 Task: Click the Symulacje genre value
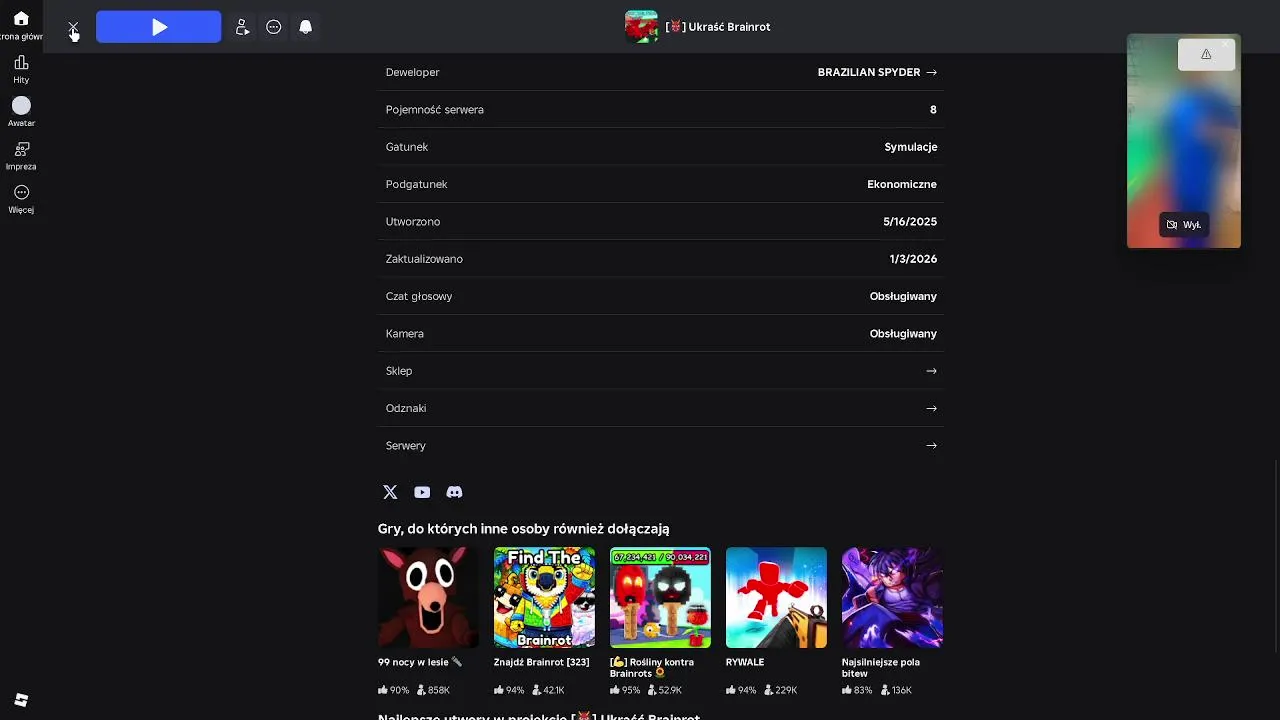(910, 147)
